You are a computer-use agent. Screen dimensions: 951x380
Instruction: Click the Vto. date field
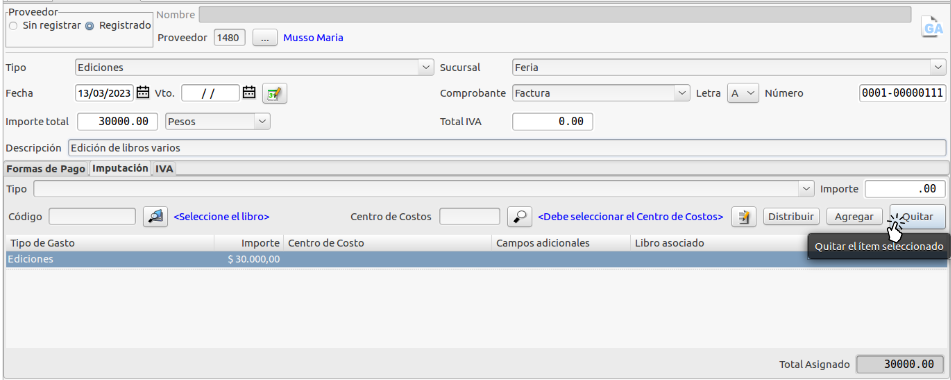[x=210, y=93]
